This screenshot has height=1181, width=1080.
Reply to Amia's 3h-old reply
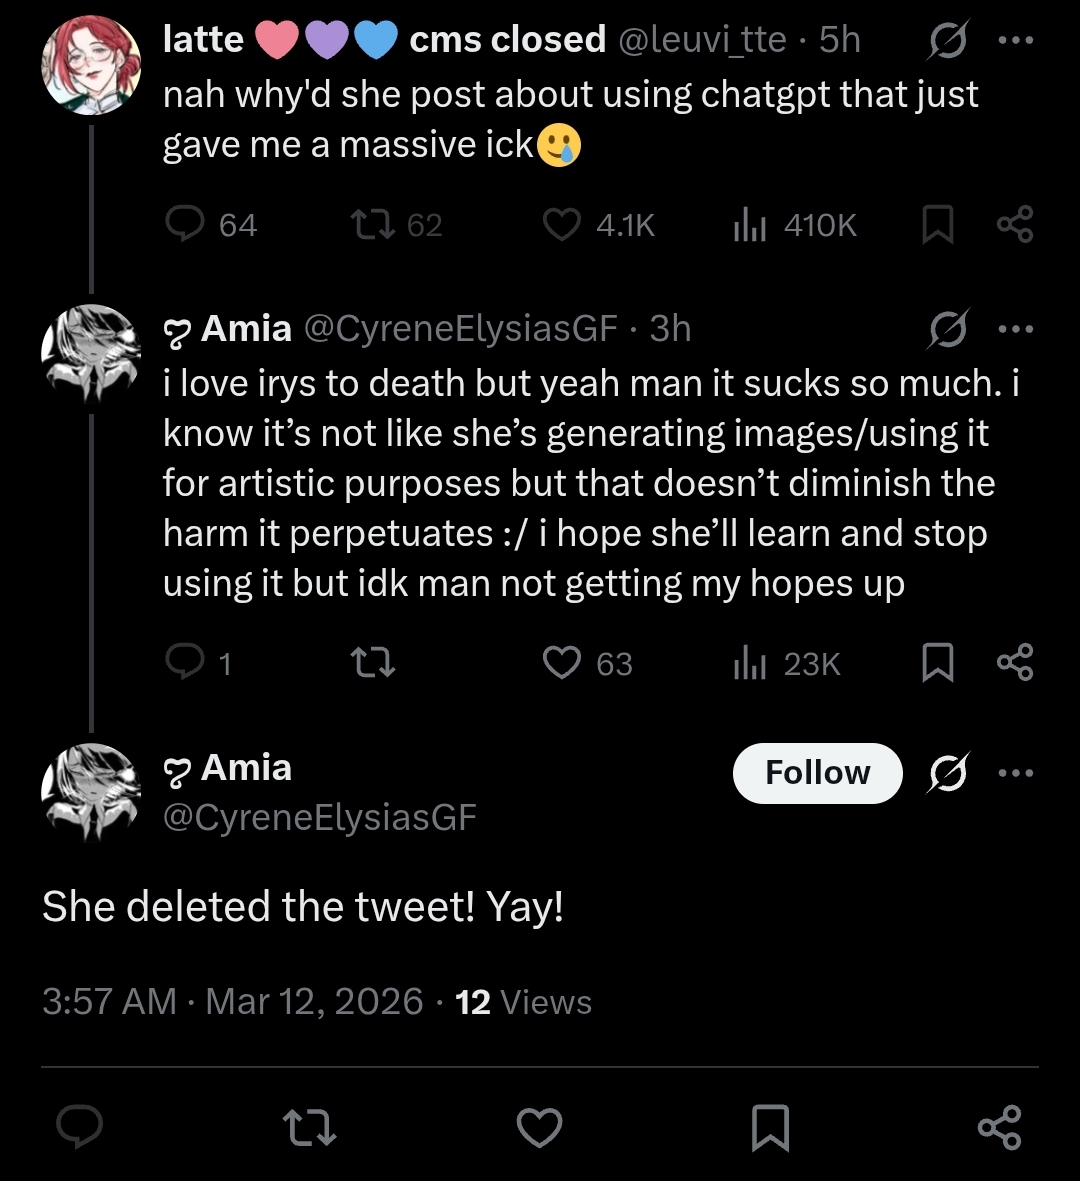click(x=185, y=663)
